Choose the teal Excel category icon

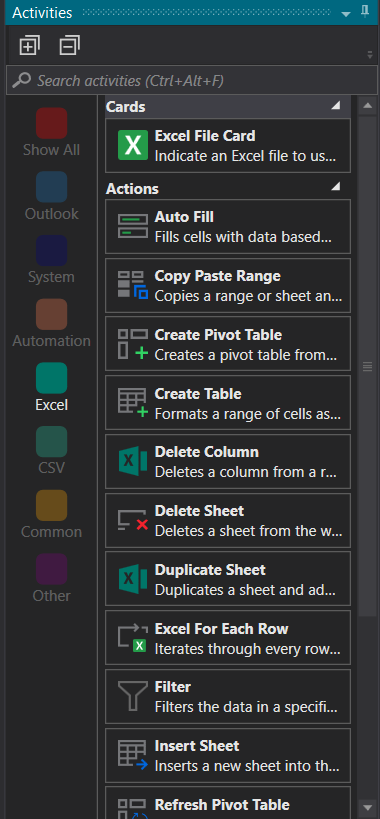(52, 378)
